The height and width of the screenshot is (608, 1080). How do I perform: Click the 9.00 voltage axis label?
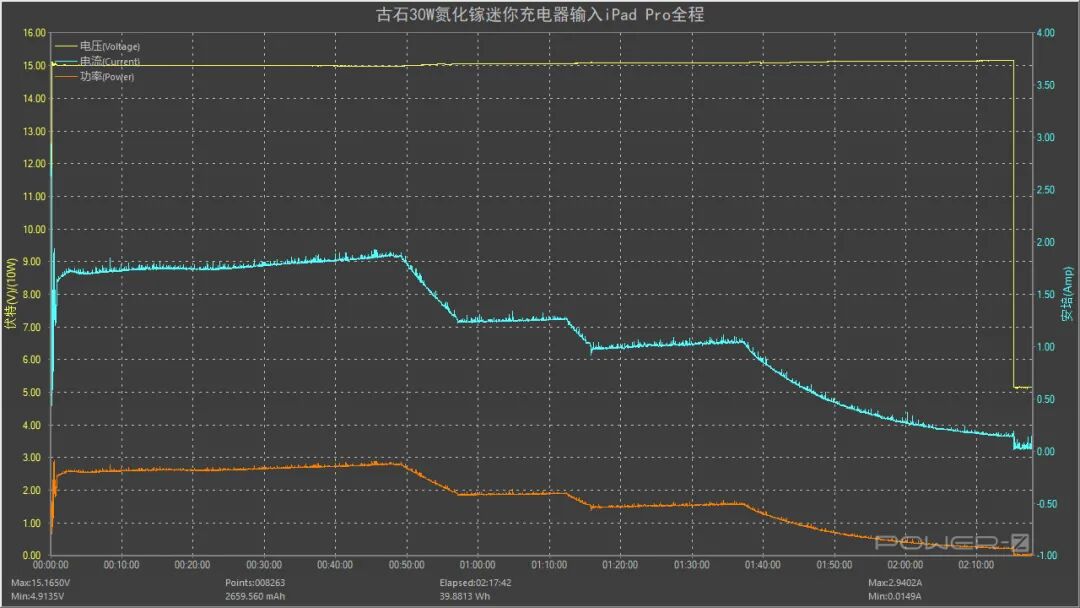(x=32, y=262)
